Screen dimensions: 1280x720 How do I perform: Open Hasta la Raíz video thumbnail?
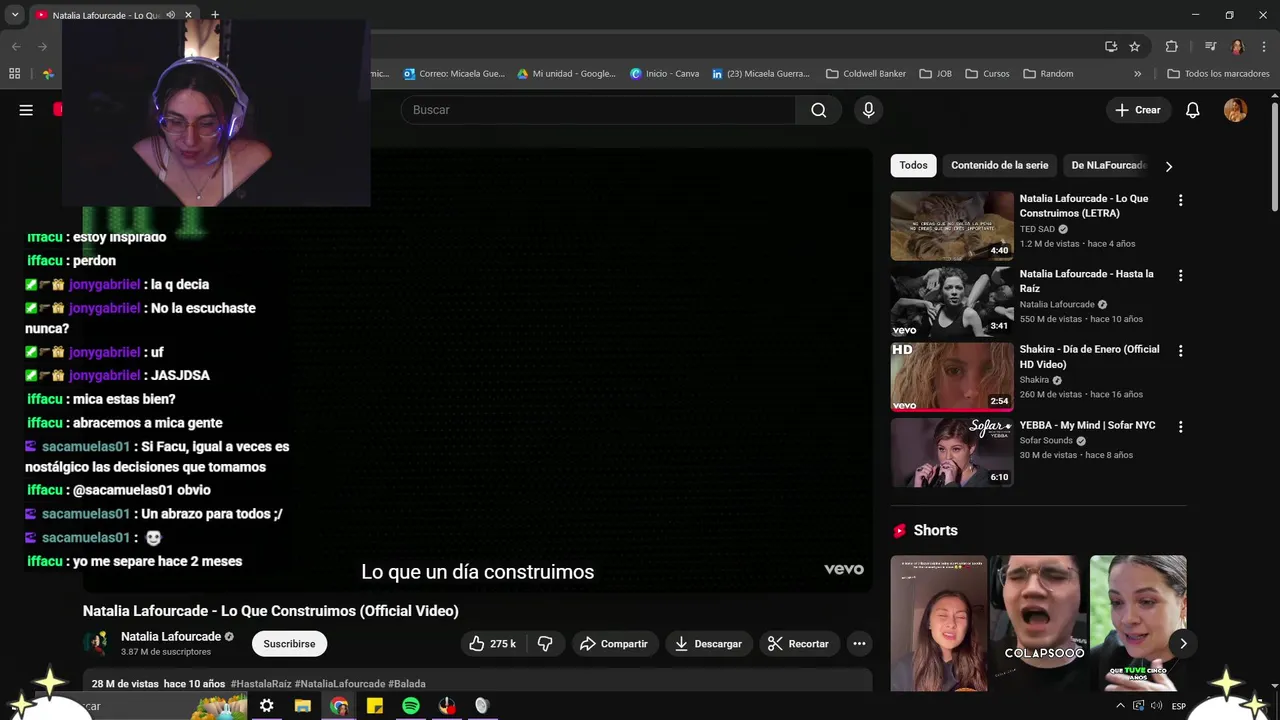coord(952,302)
